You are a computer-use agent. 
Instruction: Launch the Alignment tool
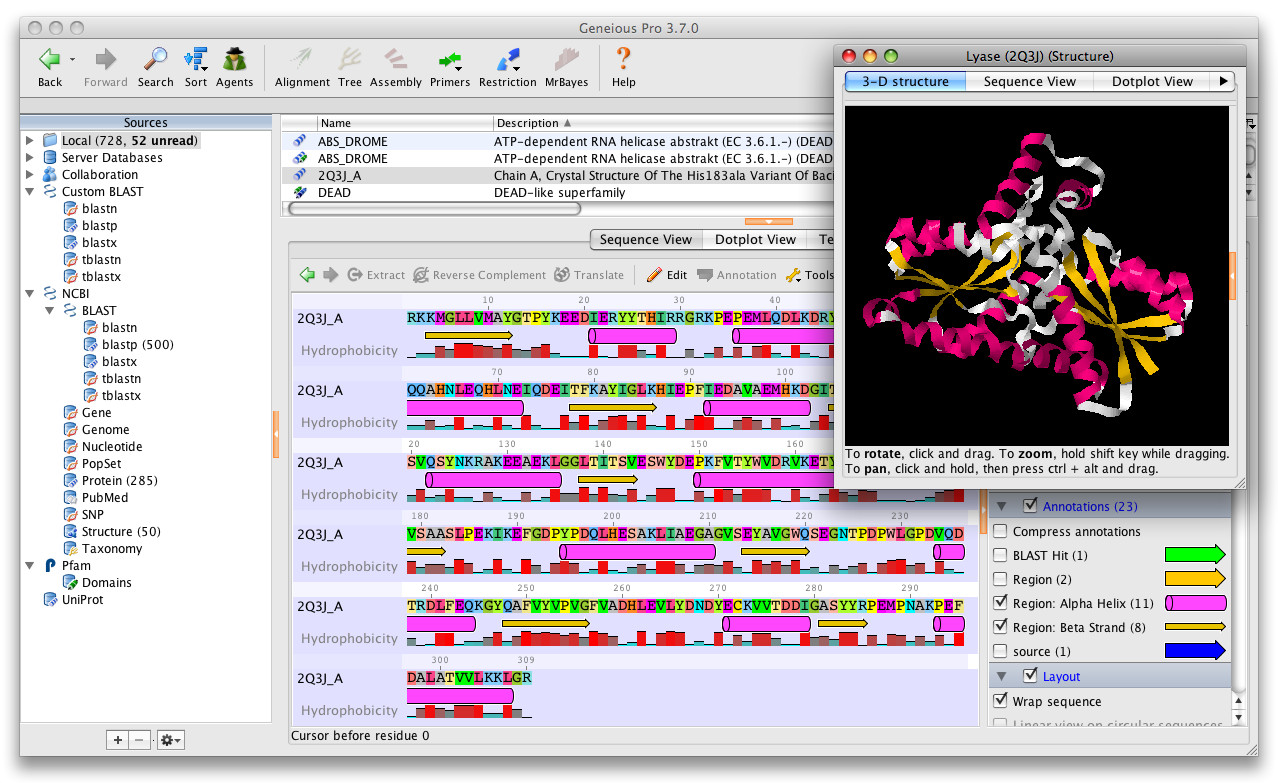click(302, 60)
